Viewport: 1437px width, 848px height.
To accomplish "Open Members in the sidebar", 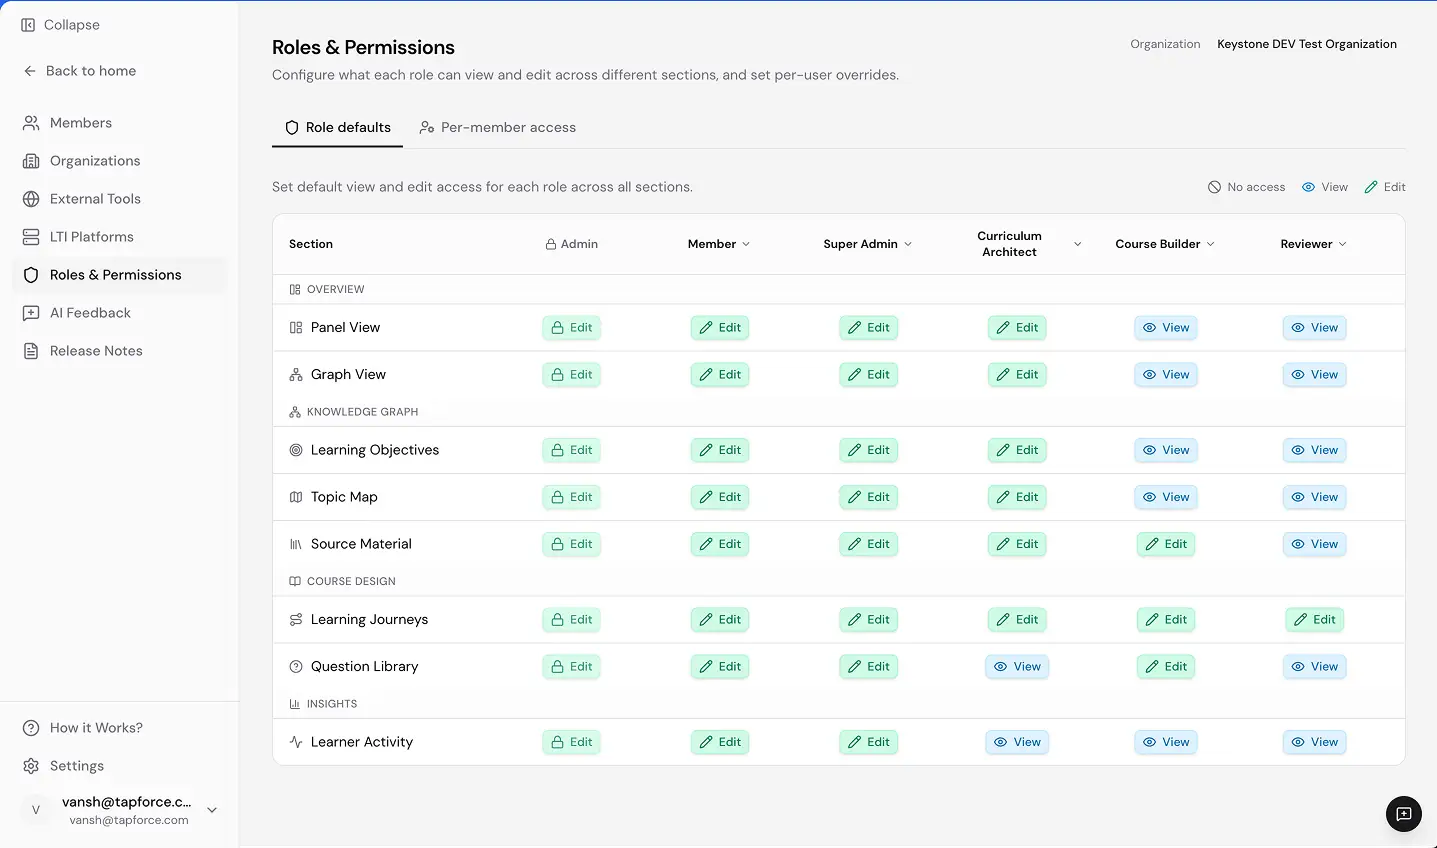I will (120, 123).
